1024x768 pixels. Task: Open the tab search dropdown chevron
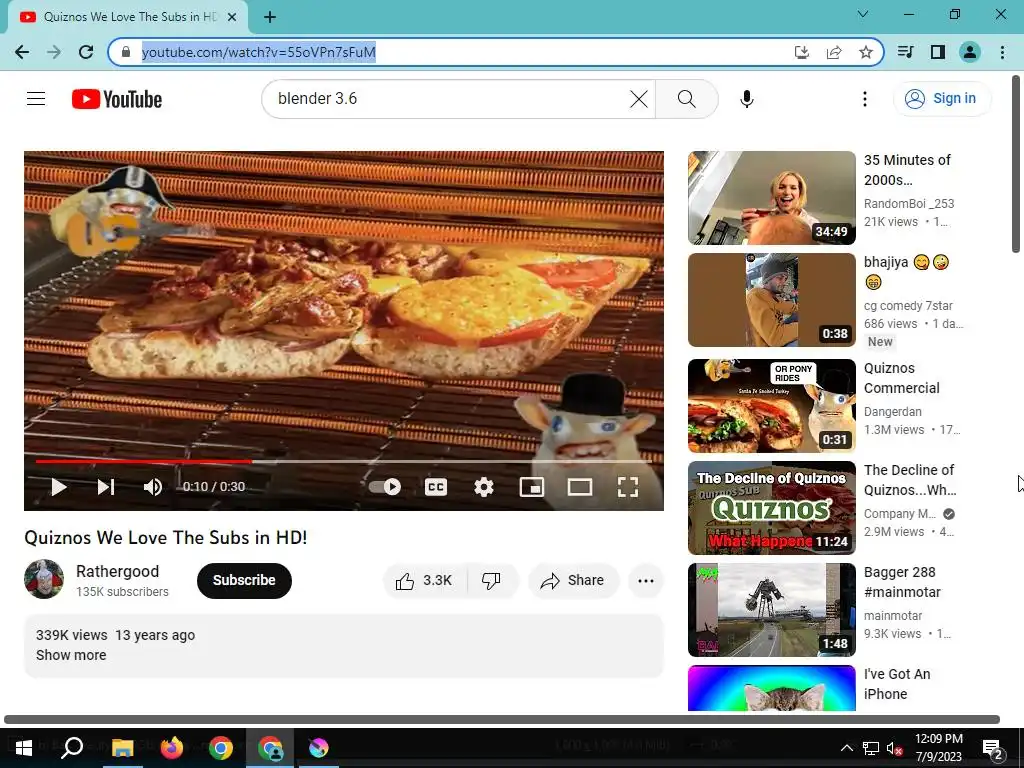pos(863,14)
